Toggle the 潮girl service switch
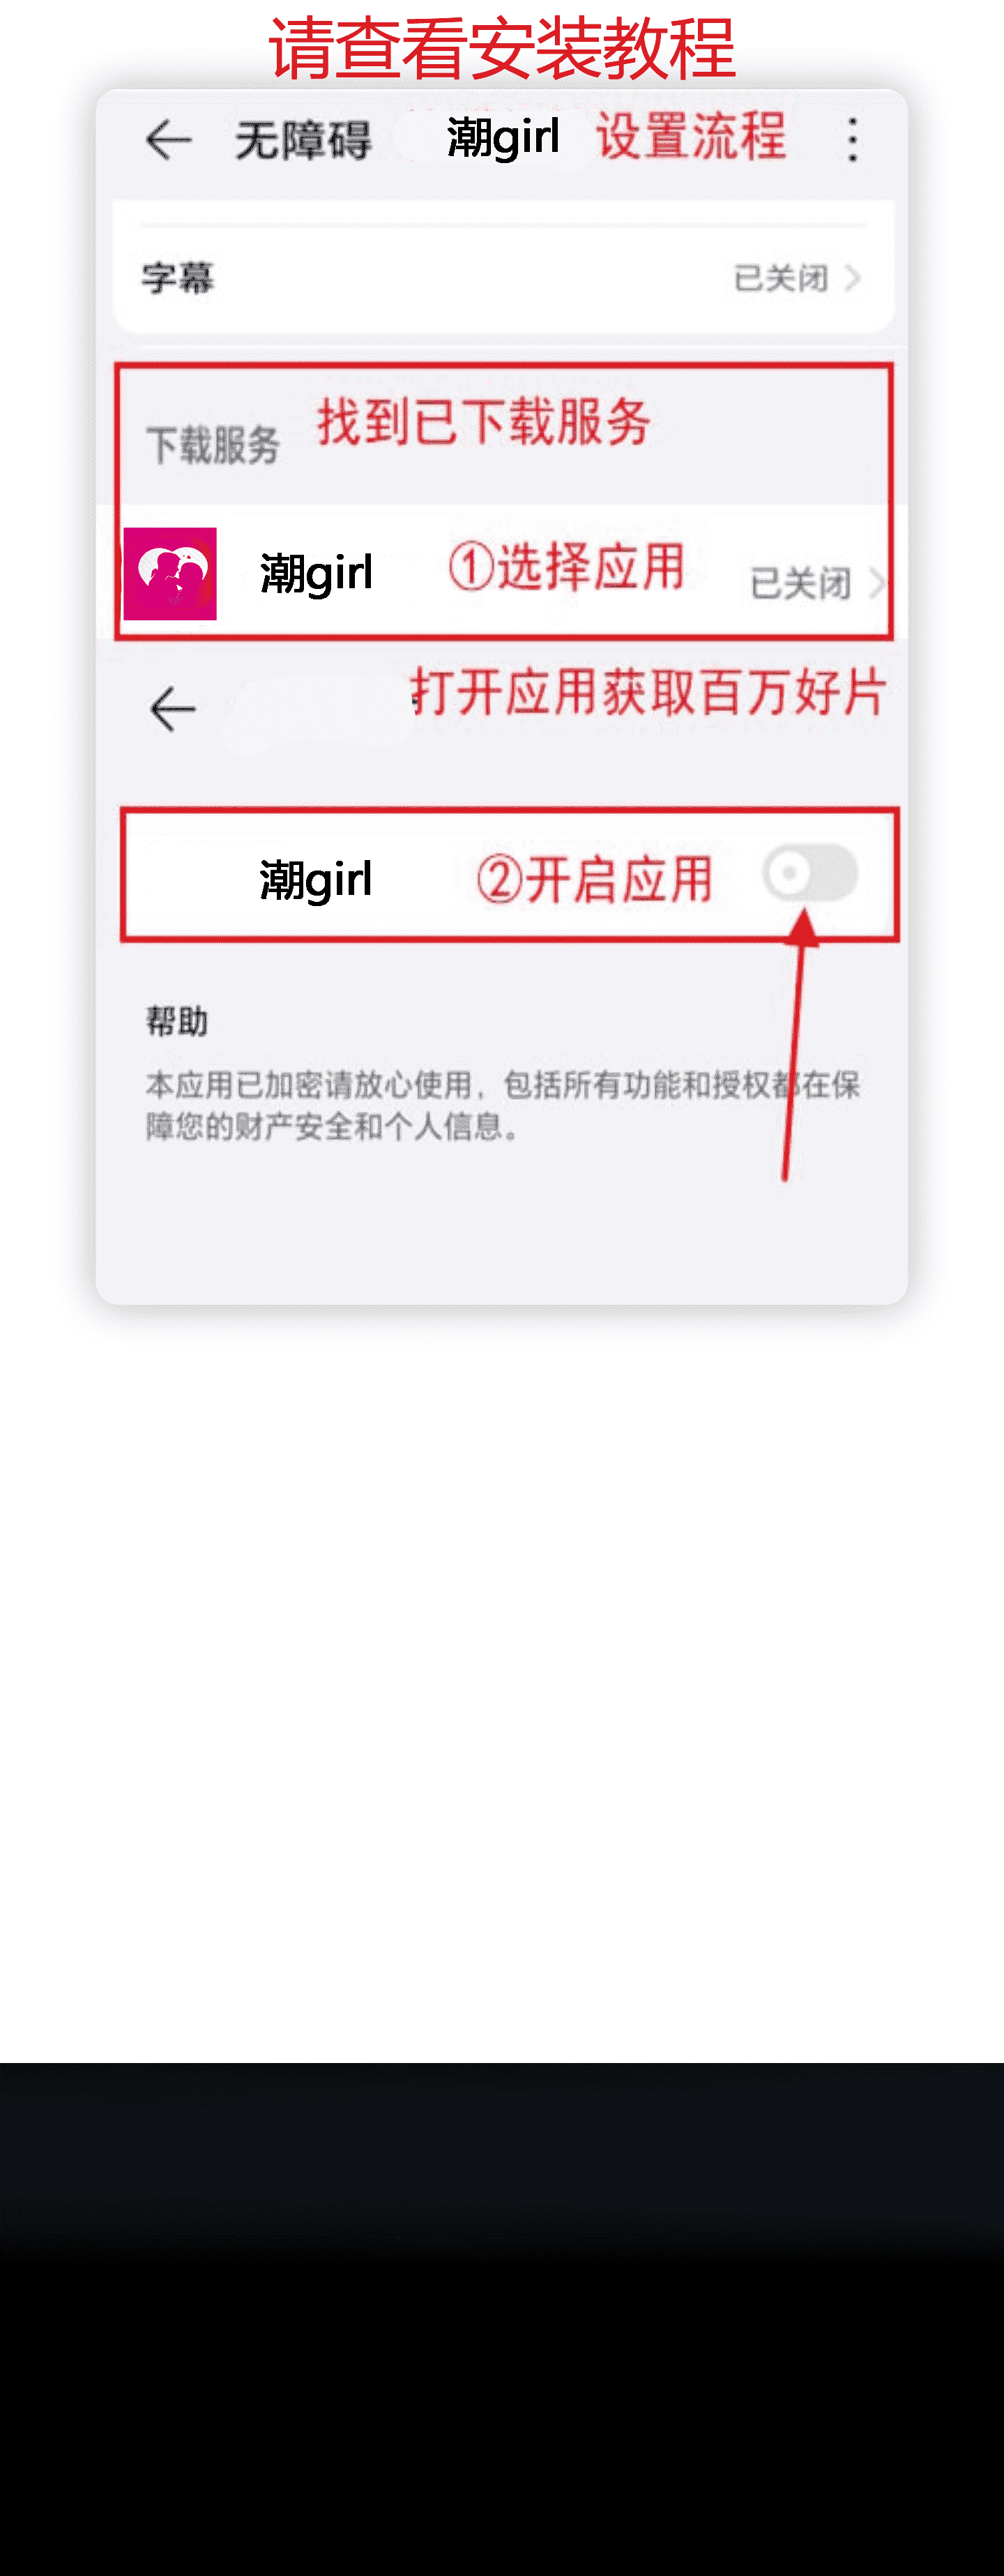This screenshot has width=1004, height=2576. pyautogui.click(x=810, y=873)
